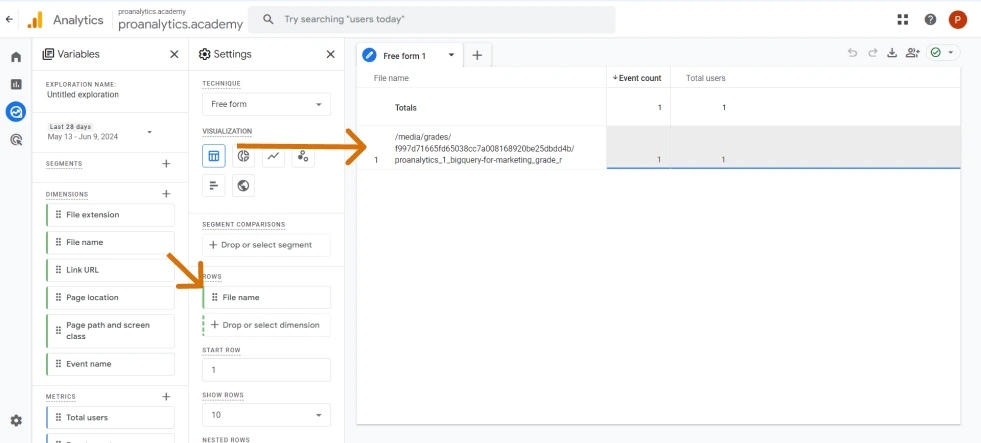Select File name chip in Rows
The height and width of the screenshot is (443, 981).
click(x=267, y=297)
